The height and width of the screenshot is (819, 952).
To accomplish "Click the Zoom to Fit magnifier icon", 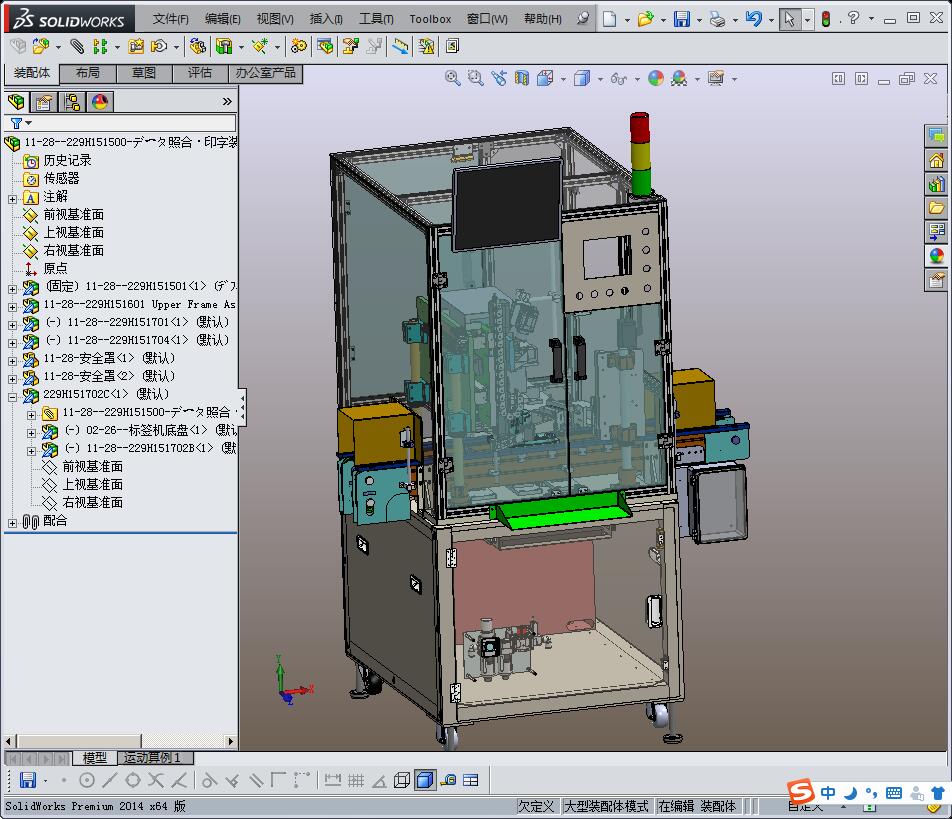I will click(x=452, y=78).
